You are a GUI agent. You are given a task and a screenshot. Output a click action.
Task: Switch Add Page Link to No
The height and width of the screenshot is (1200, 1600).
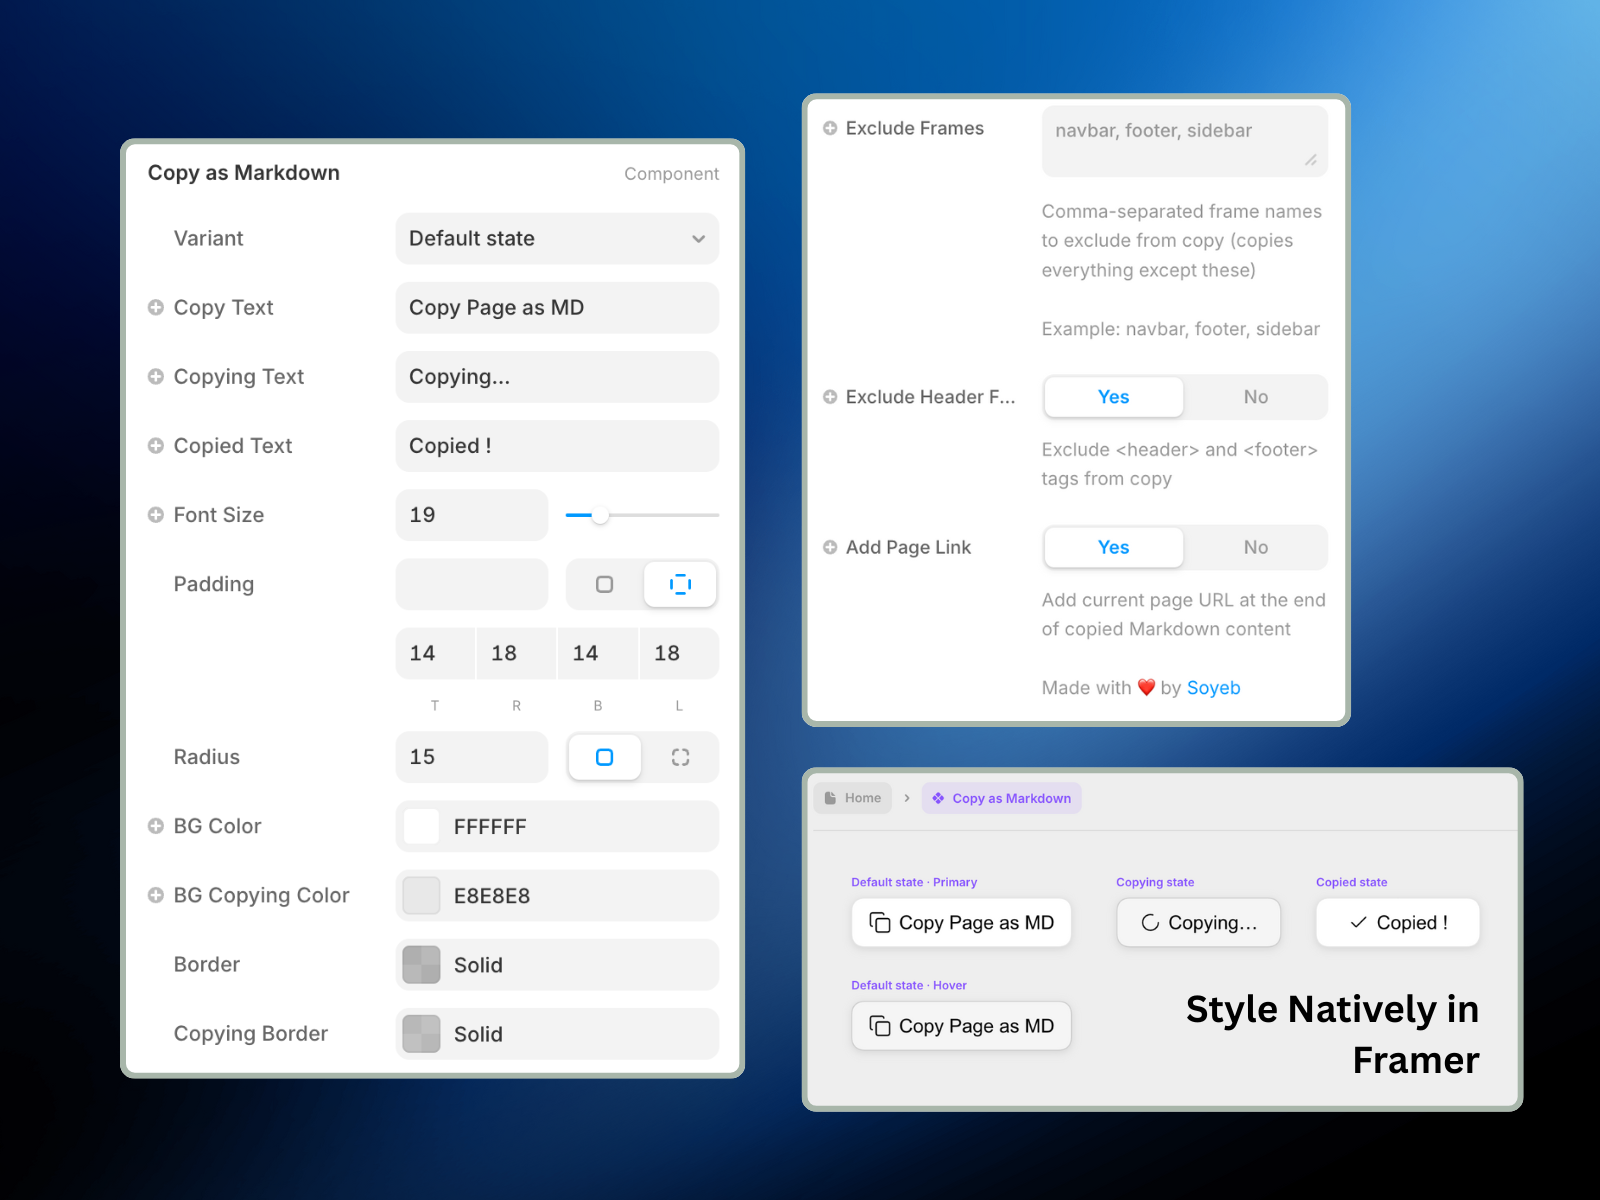coord(1255,547)
